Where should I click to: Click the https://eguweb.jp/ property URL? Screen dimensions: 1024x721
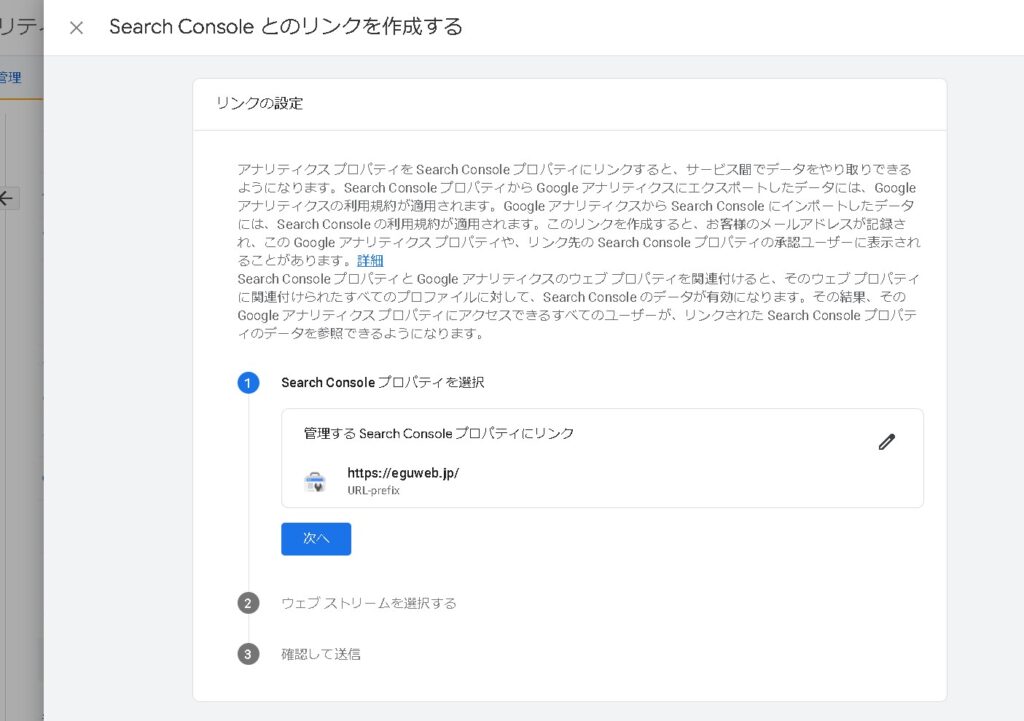403,473
